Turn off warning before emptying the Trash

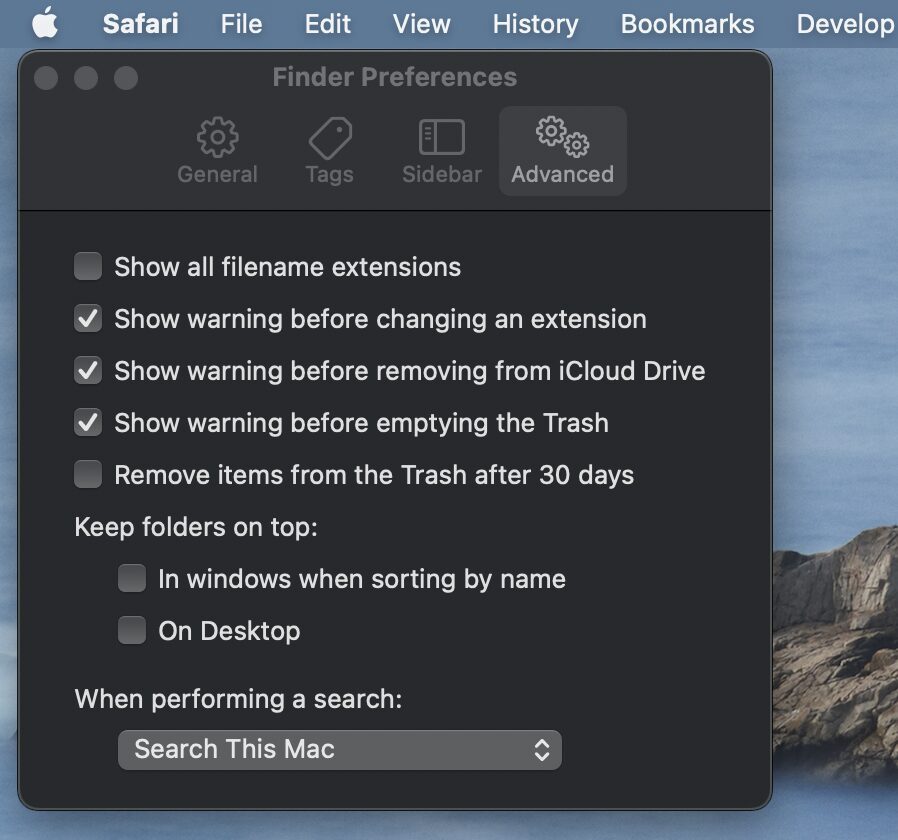[x=89, y=423]
